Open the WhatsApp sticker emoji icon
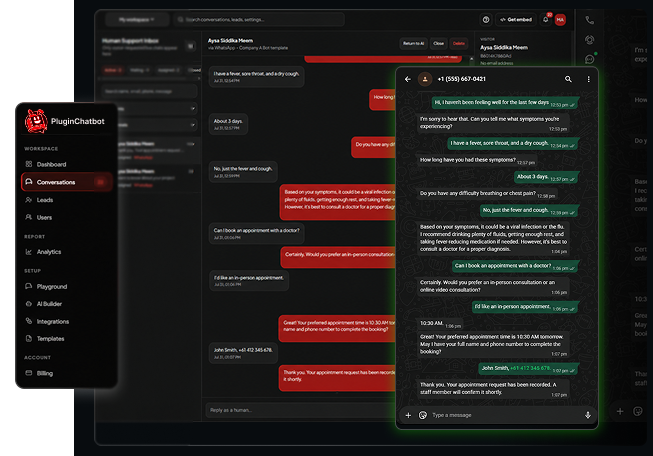Image resolution: width=653 pixels, height=456 pixels. tap(423, 415)
